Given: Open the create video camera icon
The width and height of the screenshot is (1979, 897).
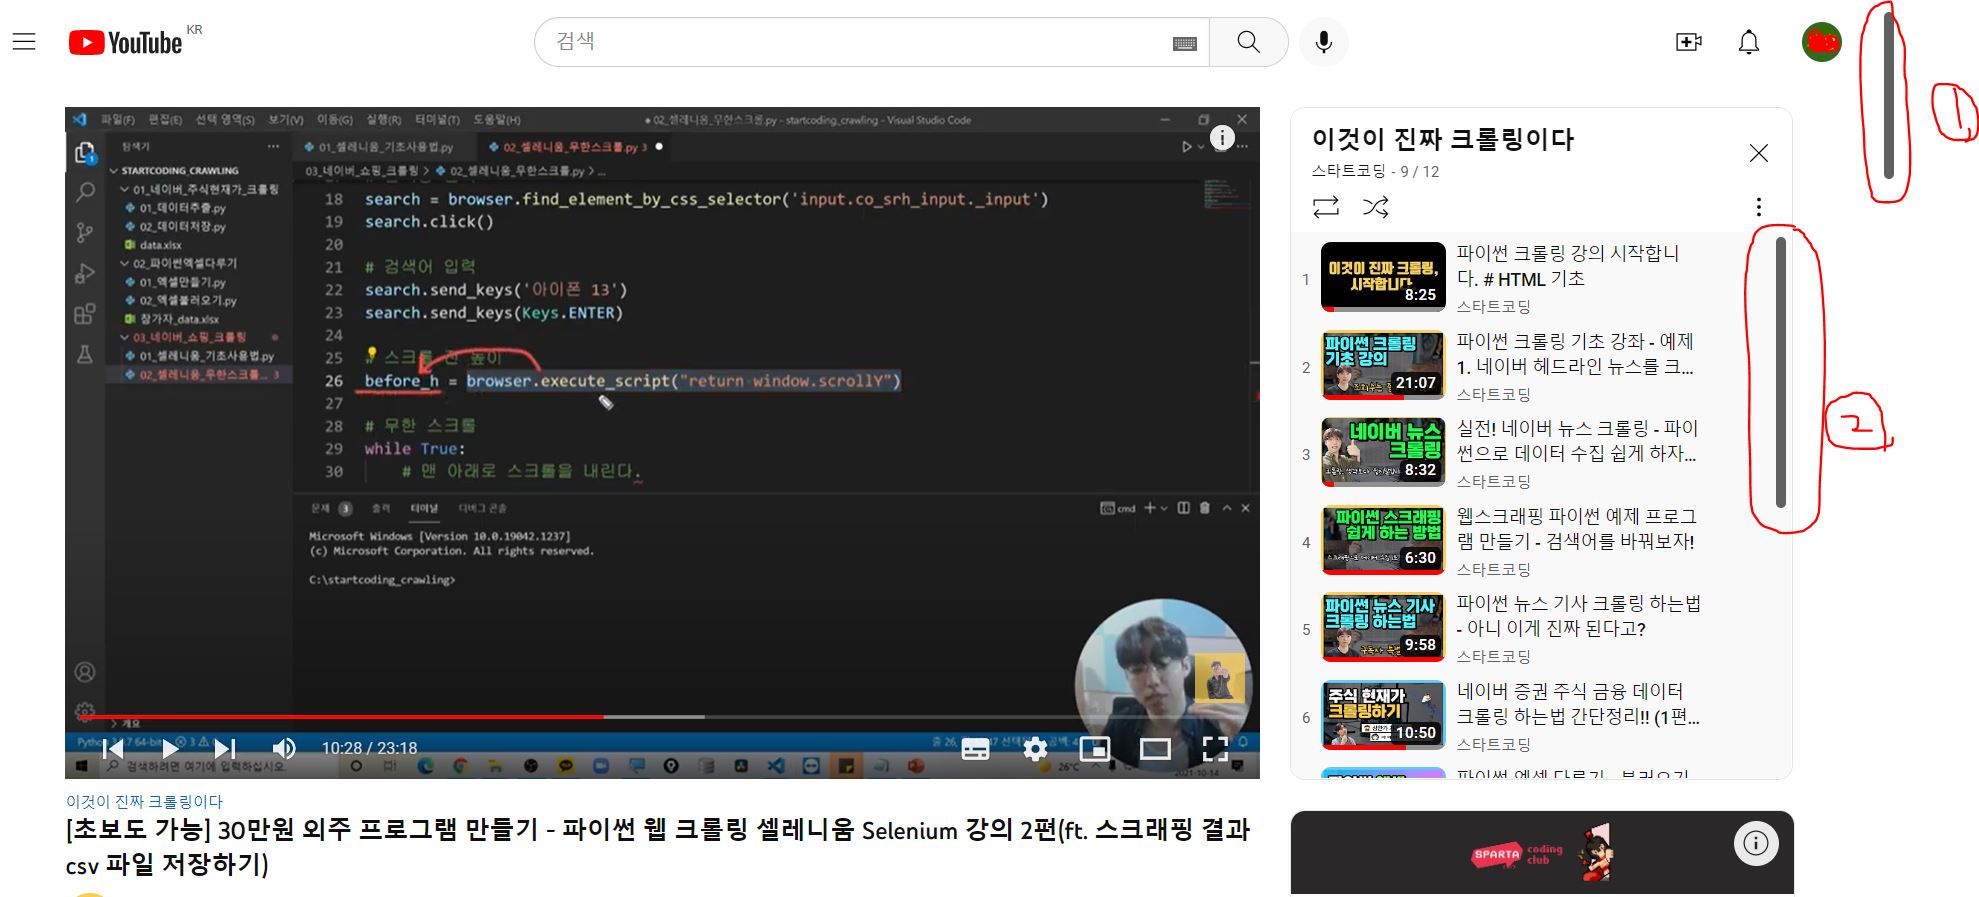Looking at the screenshot, I should tap(1688, 42).
